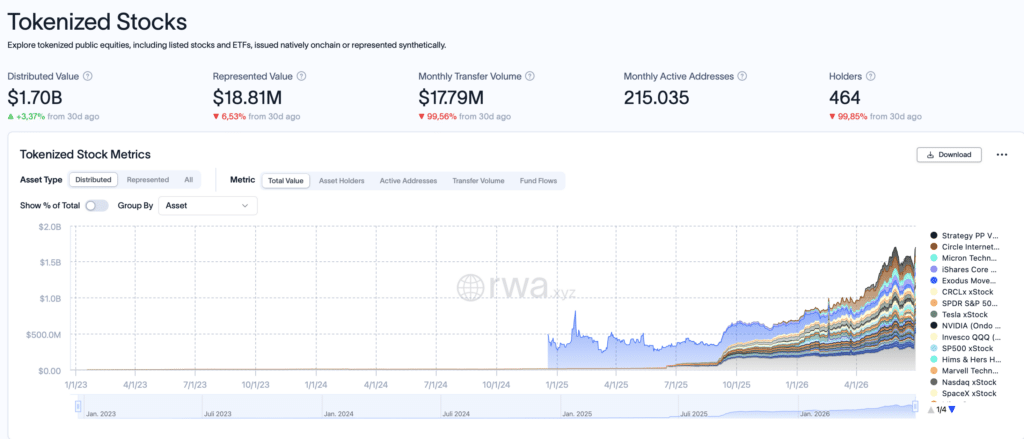Click the Monthly Active Addresses info icon
Screen dimensions: 1024x439
(x=743, y=76)
